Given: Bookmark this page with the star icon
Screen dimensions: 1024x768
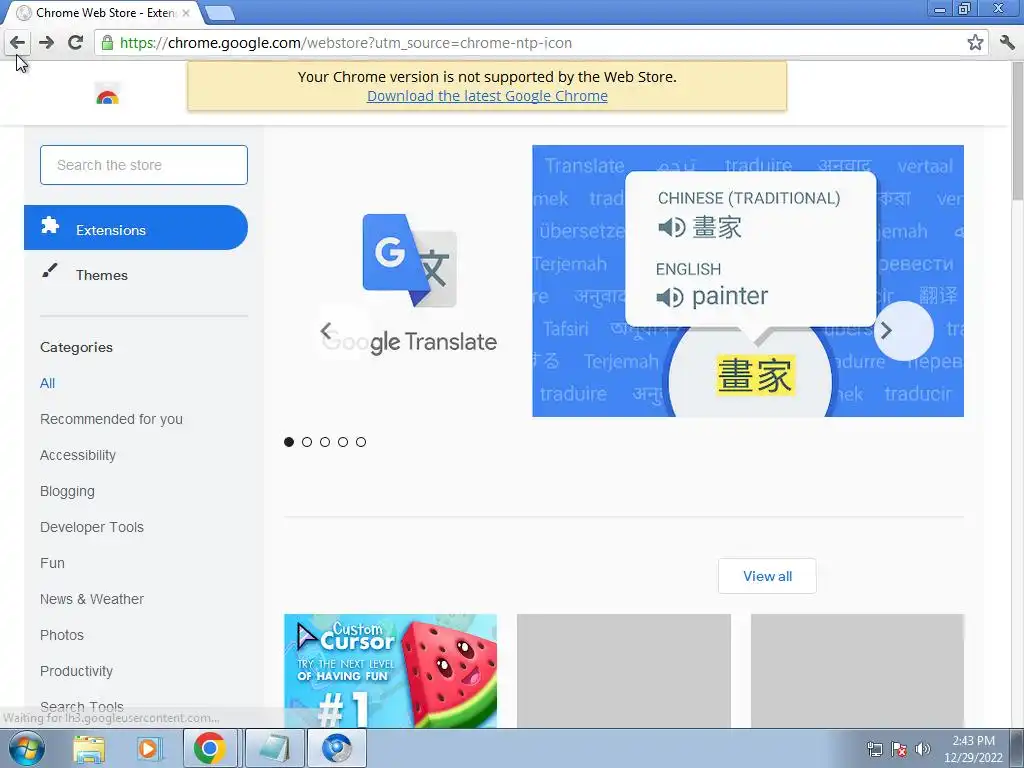Looking at the screenshot, I should point(975,43).
